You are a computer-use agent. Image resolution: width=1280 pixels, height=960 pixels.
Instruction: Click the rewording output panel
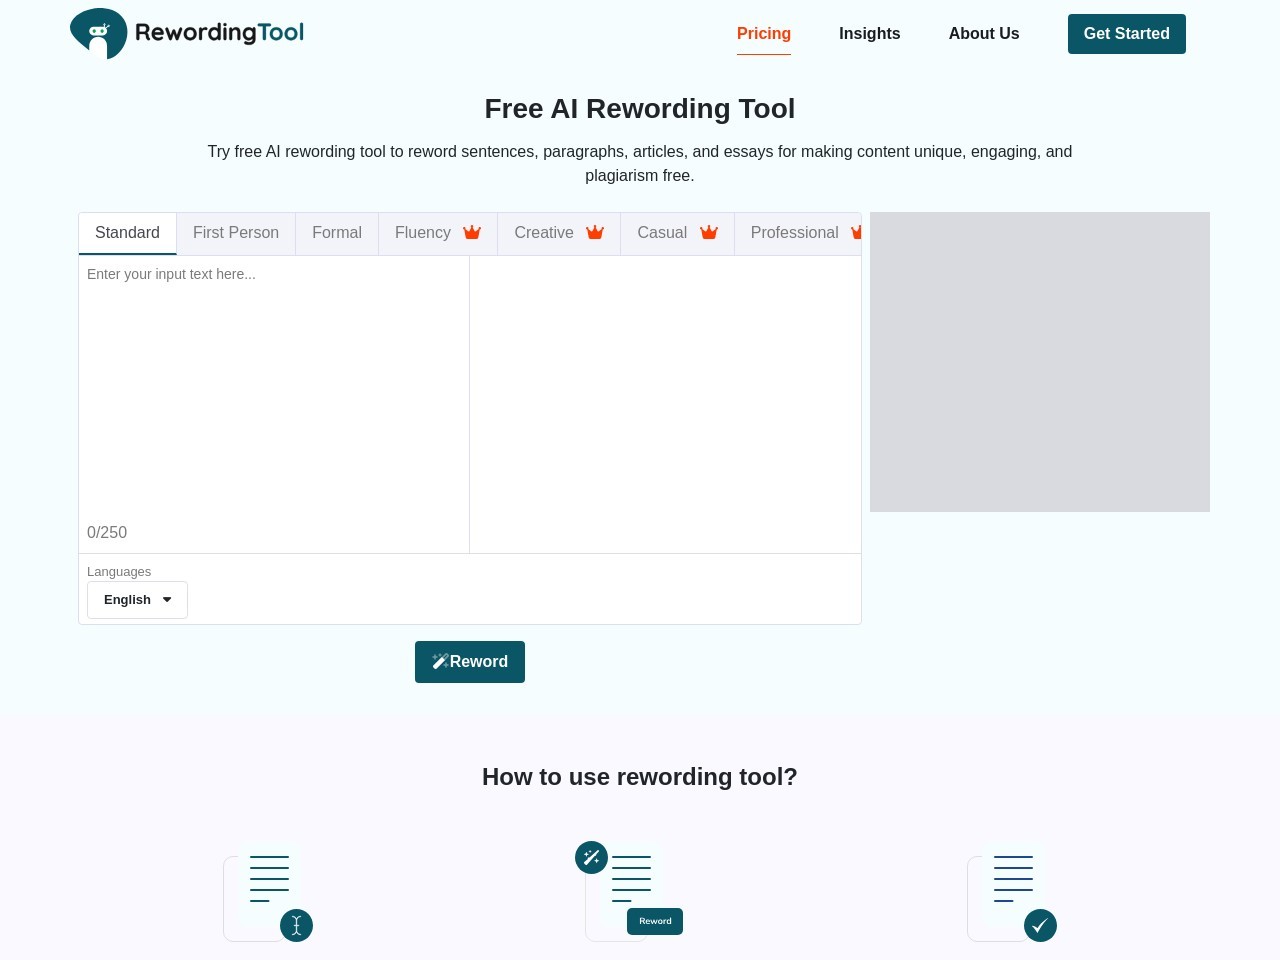[666, 404]
